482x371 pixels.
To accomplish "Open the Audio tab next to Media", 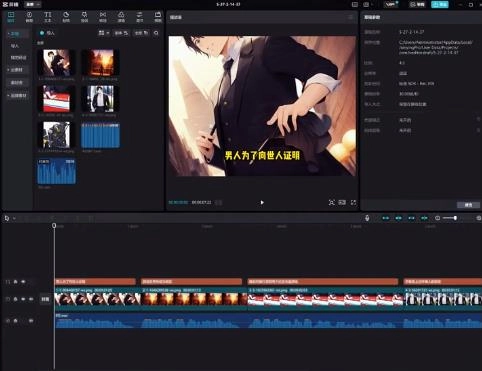I will click(29, 17).
